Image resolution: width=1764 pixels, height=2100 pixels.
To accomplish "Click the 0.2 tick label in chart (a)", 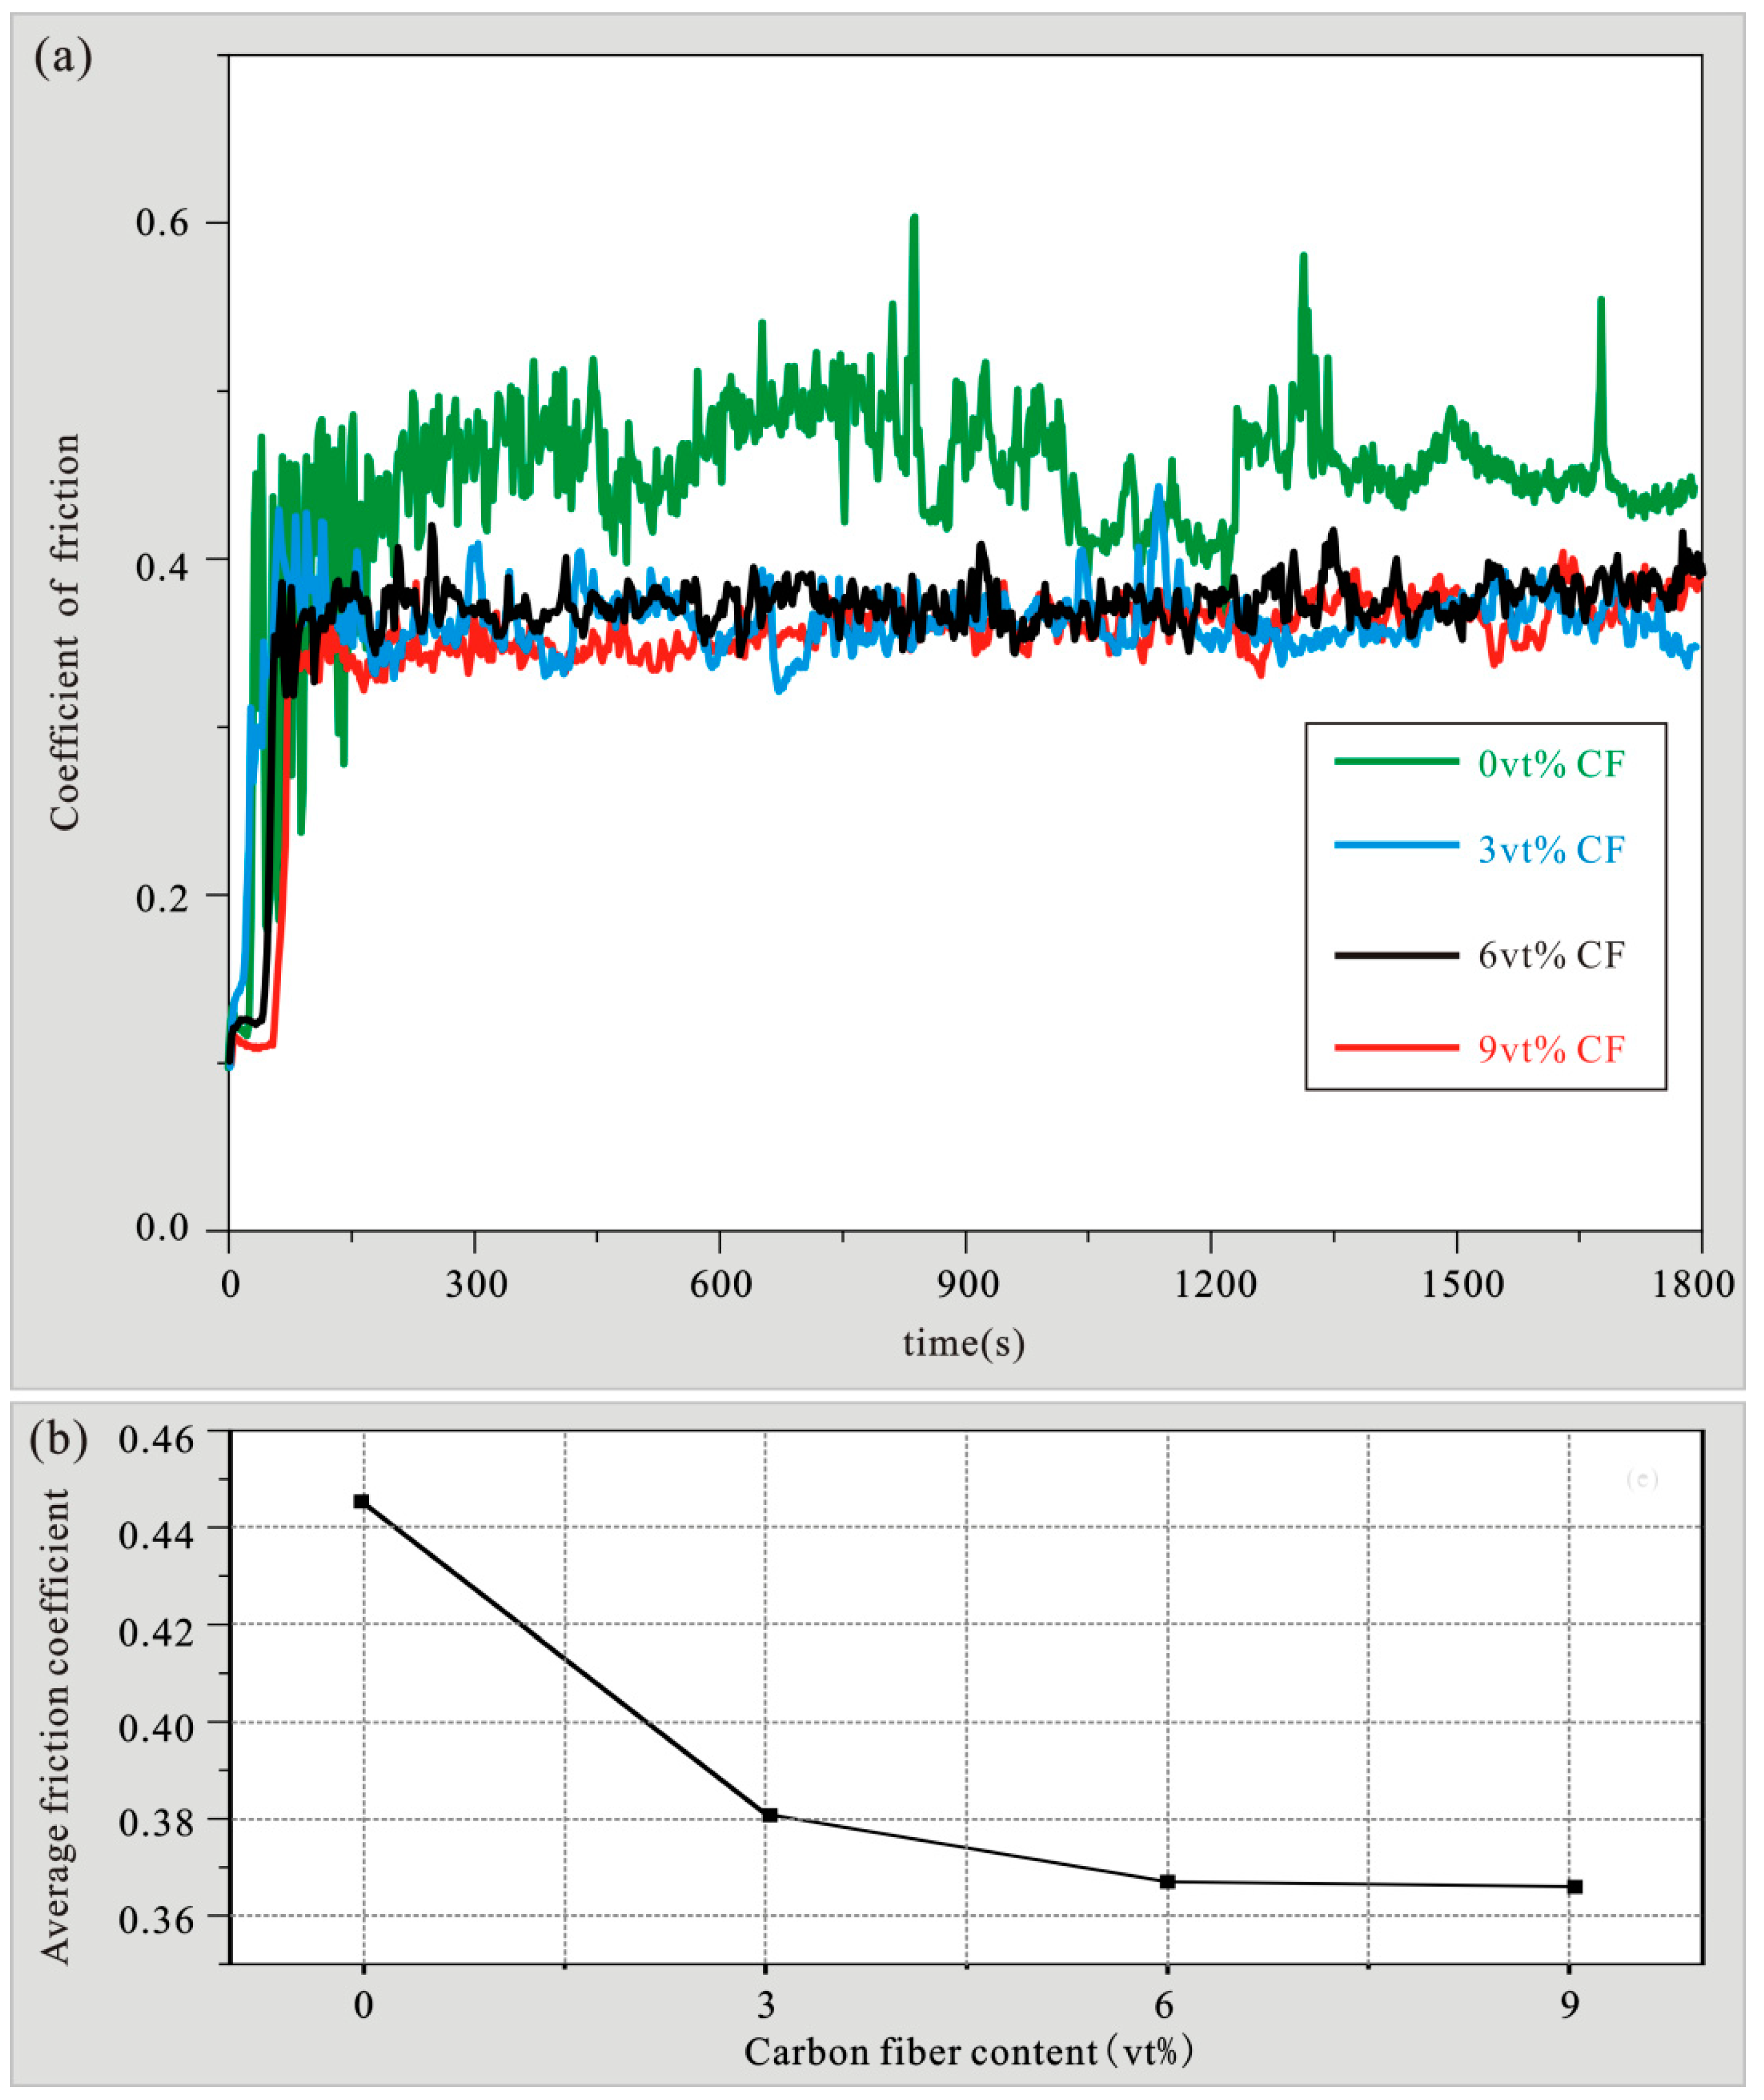I will click(163, 898).
